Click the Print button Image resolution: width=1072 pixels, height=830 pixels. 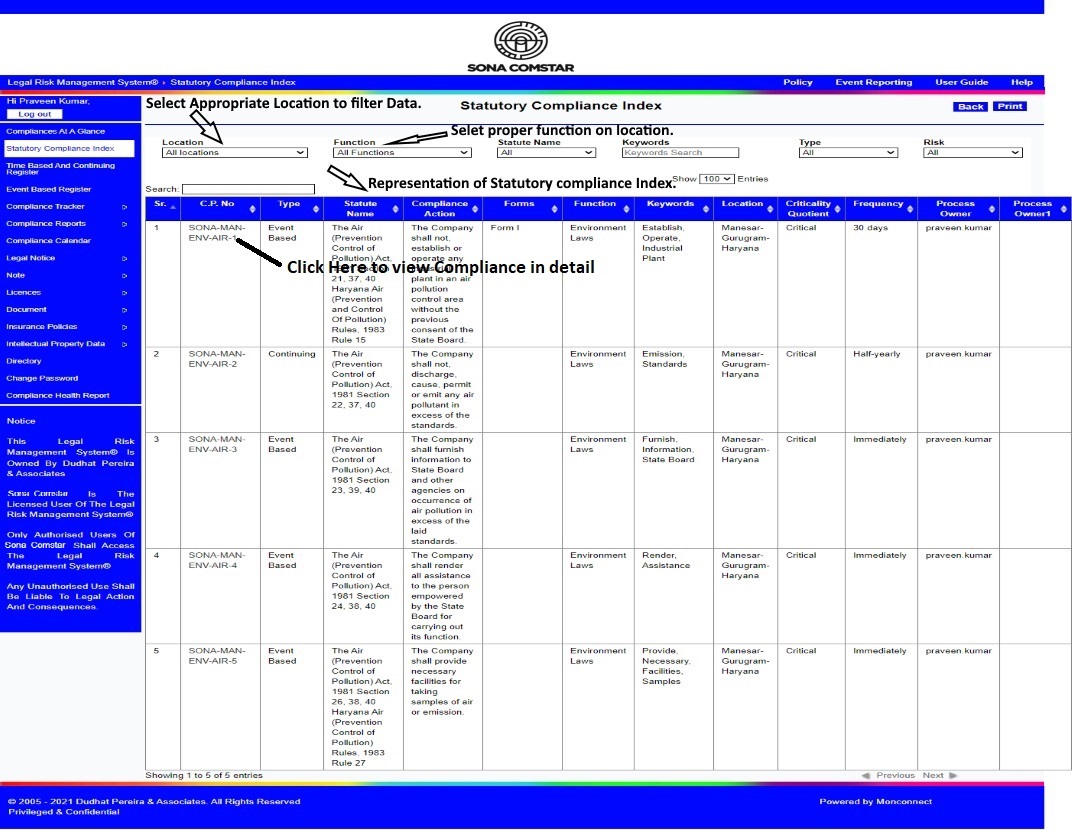pyautogui.click(x=1010, y=106)
